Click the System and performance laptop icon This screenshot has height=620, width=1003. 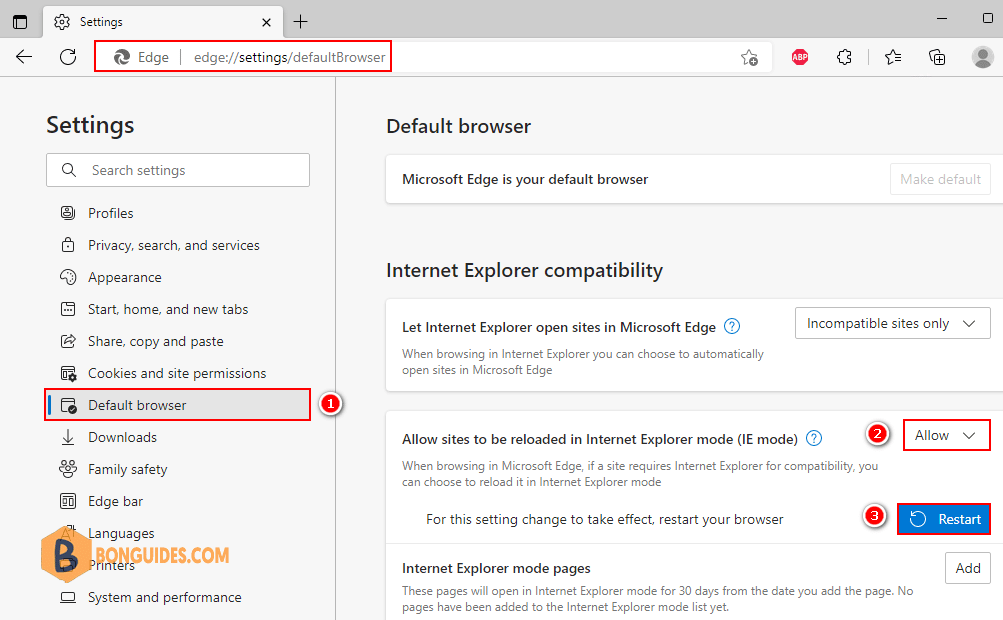pyautogui.click(x=68, y=597)
